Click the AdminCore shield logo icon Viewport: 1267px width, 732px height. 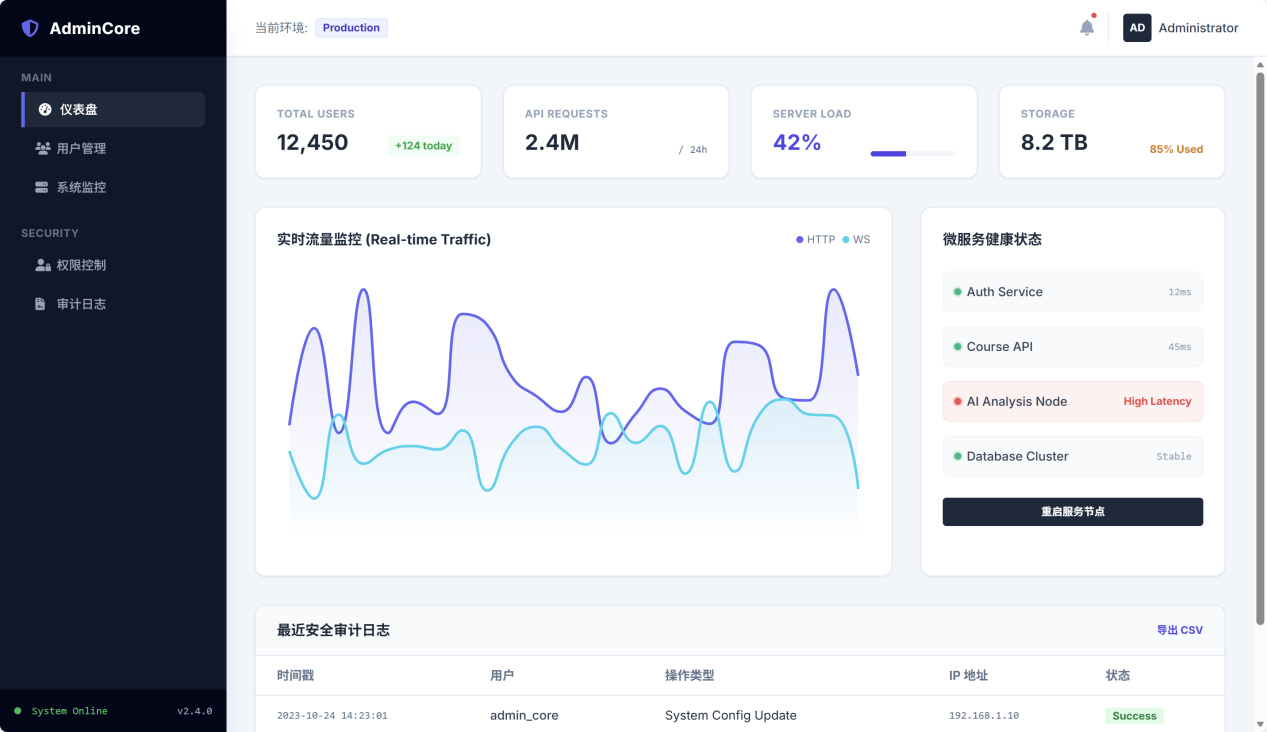pyautogui.click(x=30, y=28)
